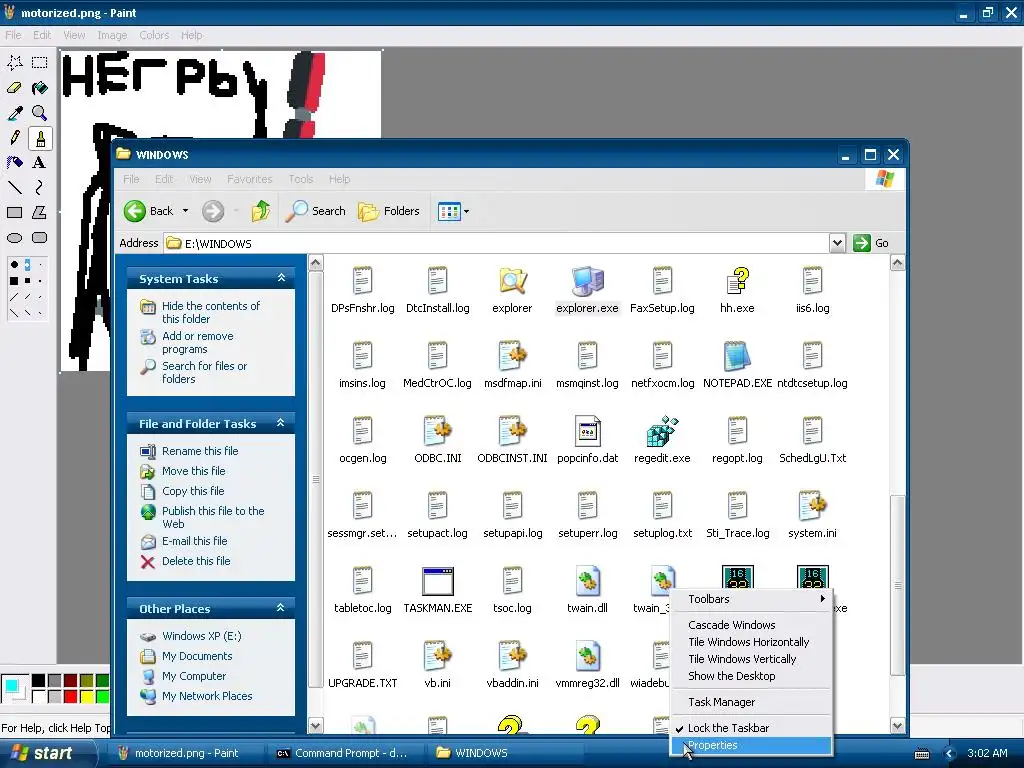1024x768 pixels.
Task: Pick the yellow swatch in Paint palette
Action: (86, 697)
